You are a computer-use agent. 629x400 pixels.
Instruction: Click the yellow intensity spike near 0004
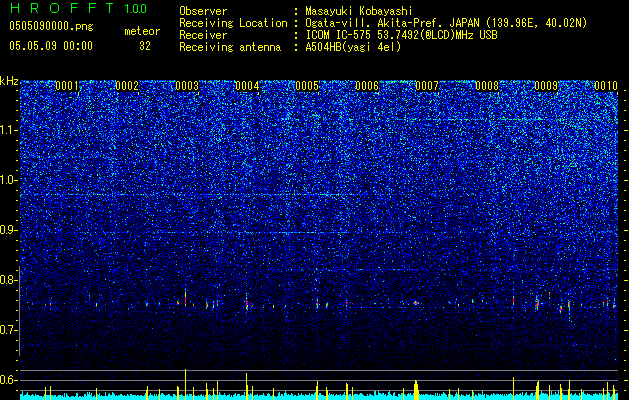(247, 386)
